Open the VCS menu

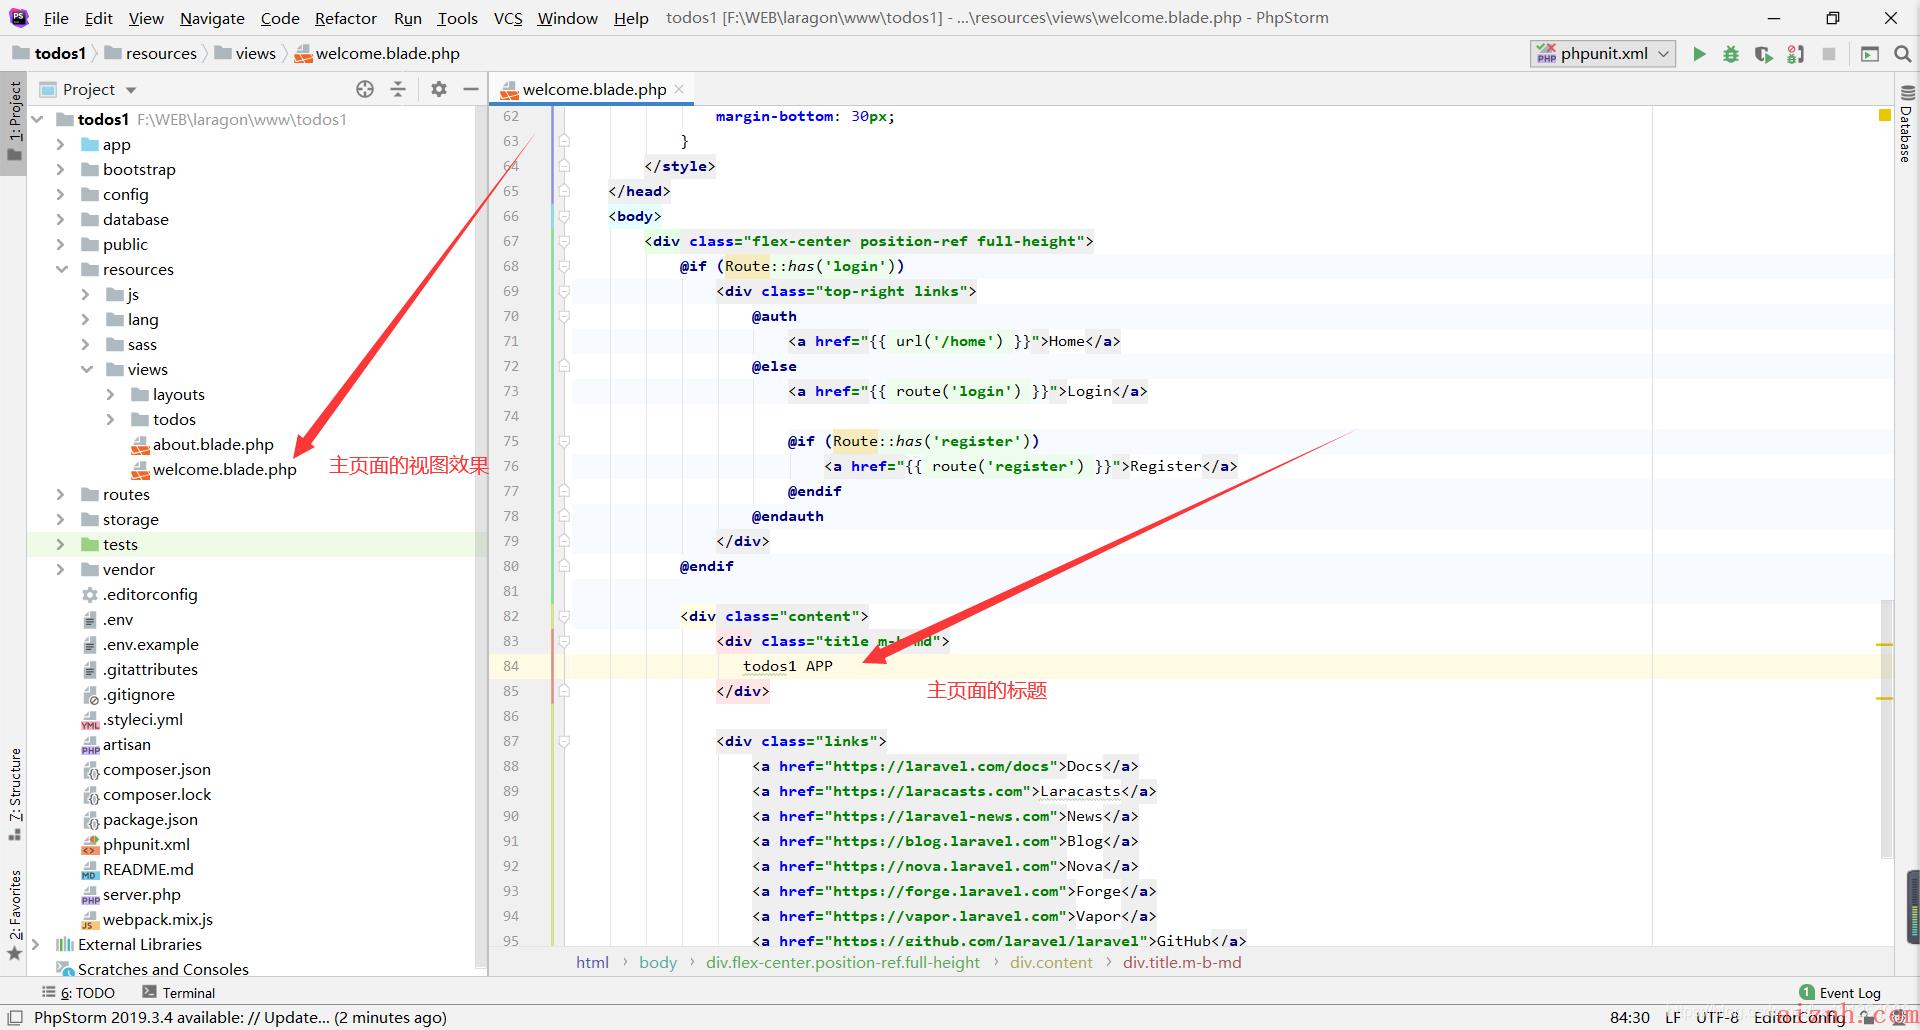[508, 18]
